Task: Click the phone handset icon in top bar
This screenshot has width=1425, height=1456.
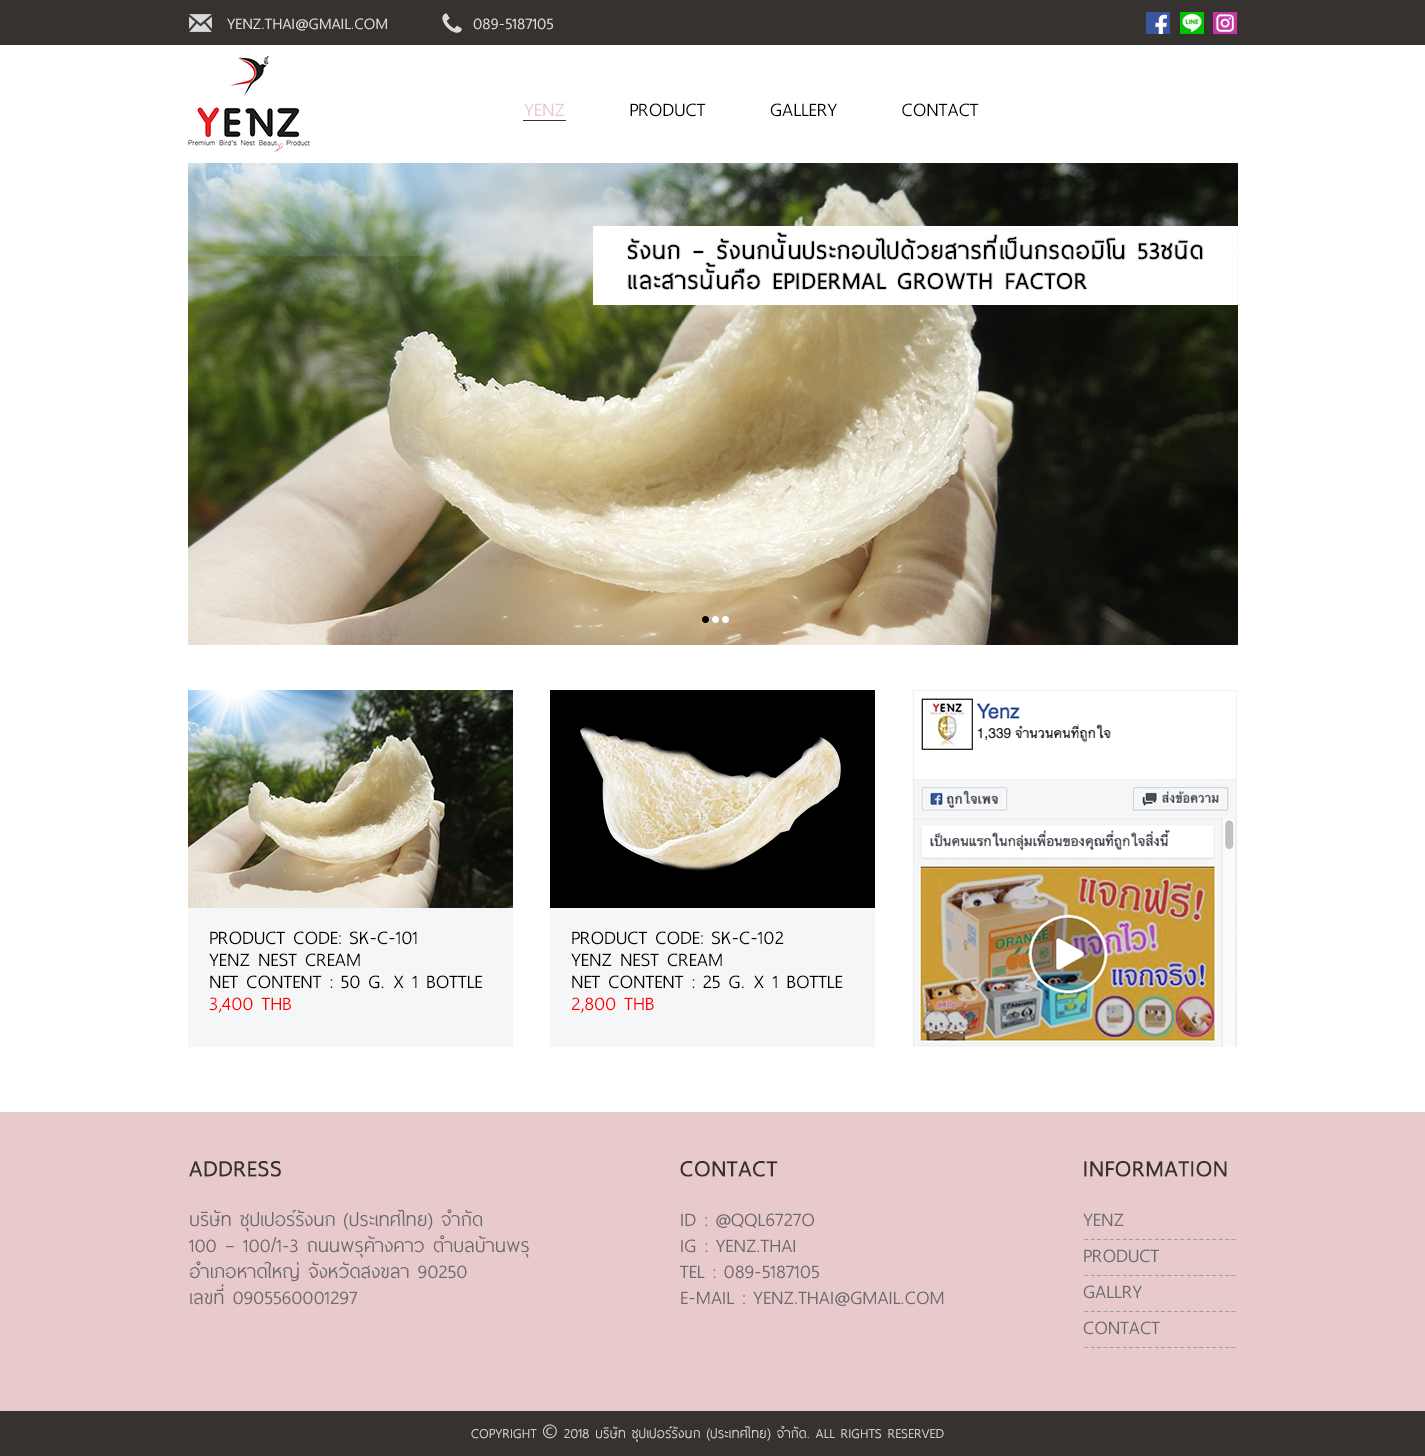Action: (452, 23)
